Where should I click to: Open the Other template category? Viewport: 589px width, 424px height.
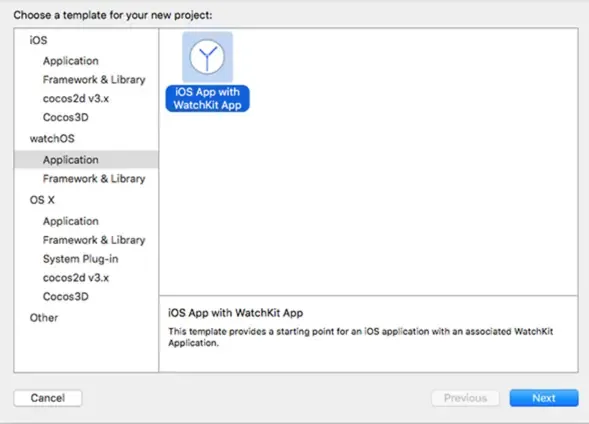(x=44, y=318)
